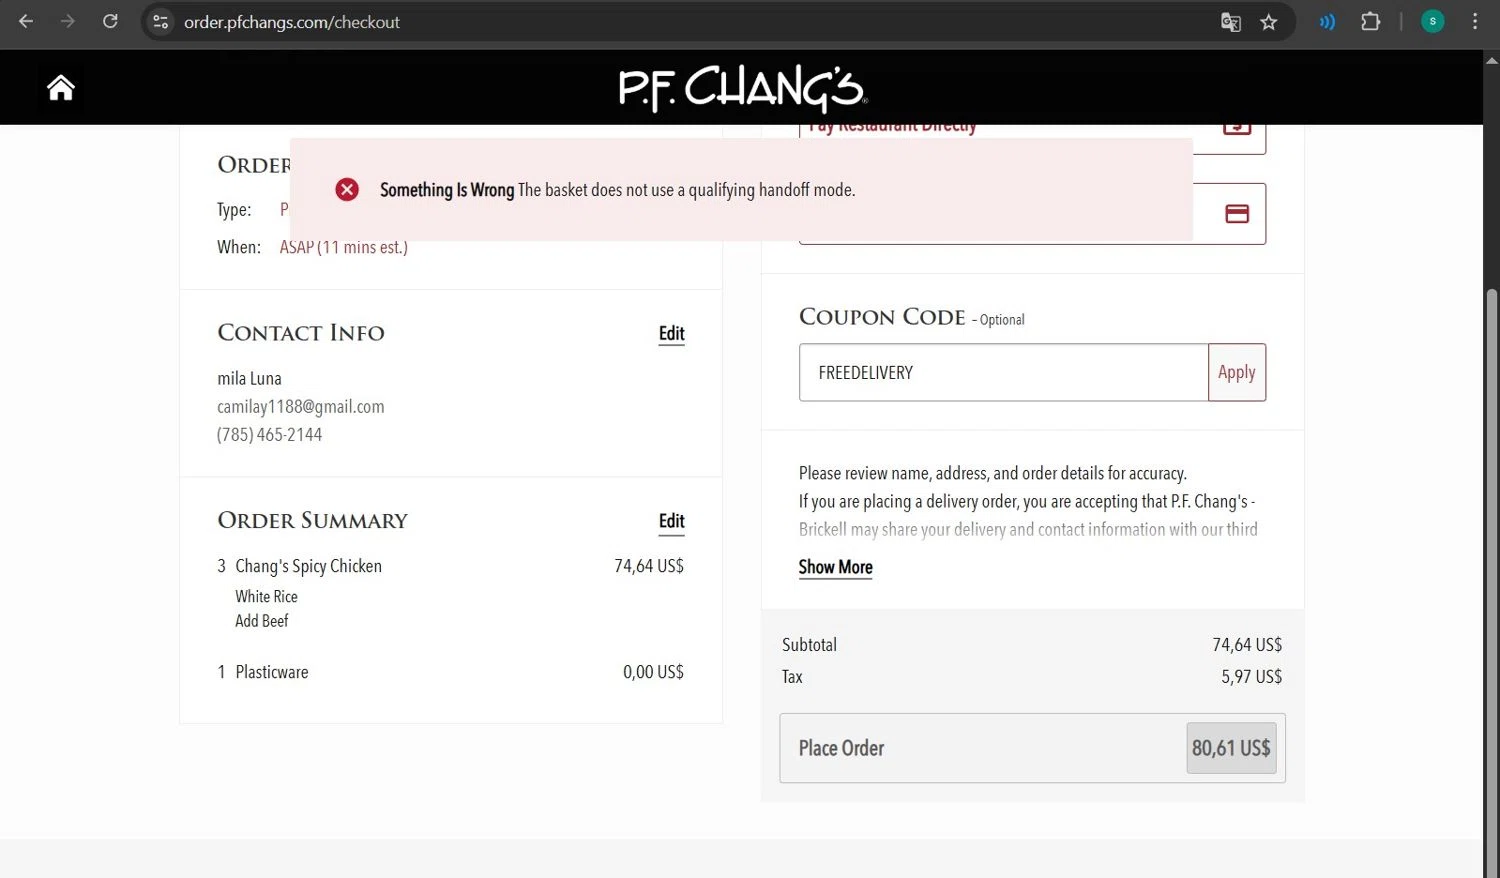
Task: Click the red error icon in alert
Action: click(x=347, y=190)
